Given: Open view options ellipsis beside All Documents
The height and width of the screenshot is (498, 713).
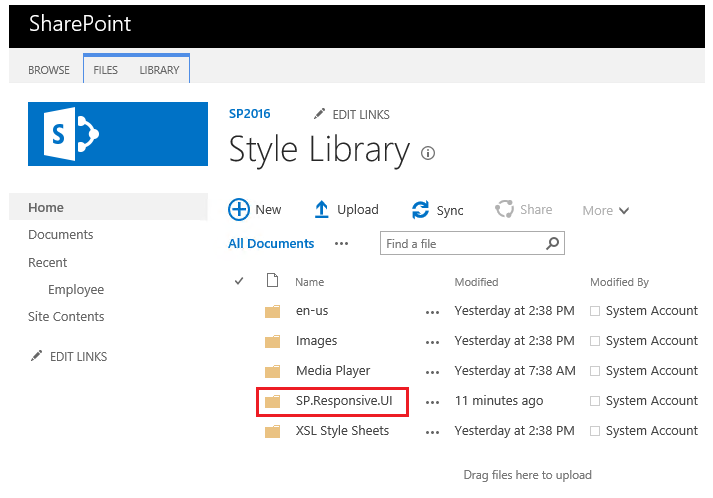Looking at the screenshot, I should point(341,243).
